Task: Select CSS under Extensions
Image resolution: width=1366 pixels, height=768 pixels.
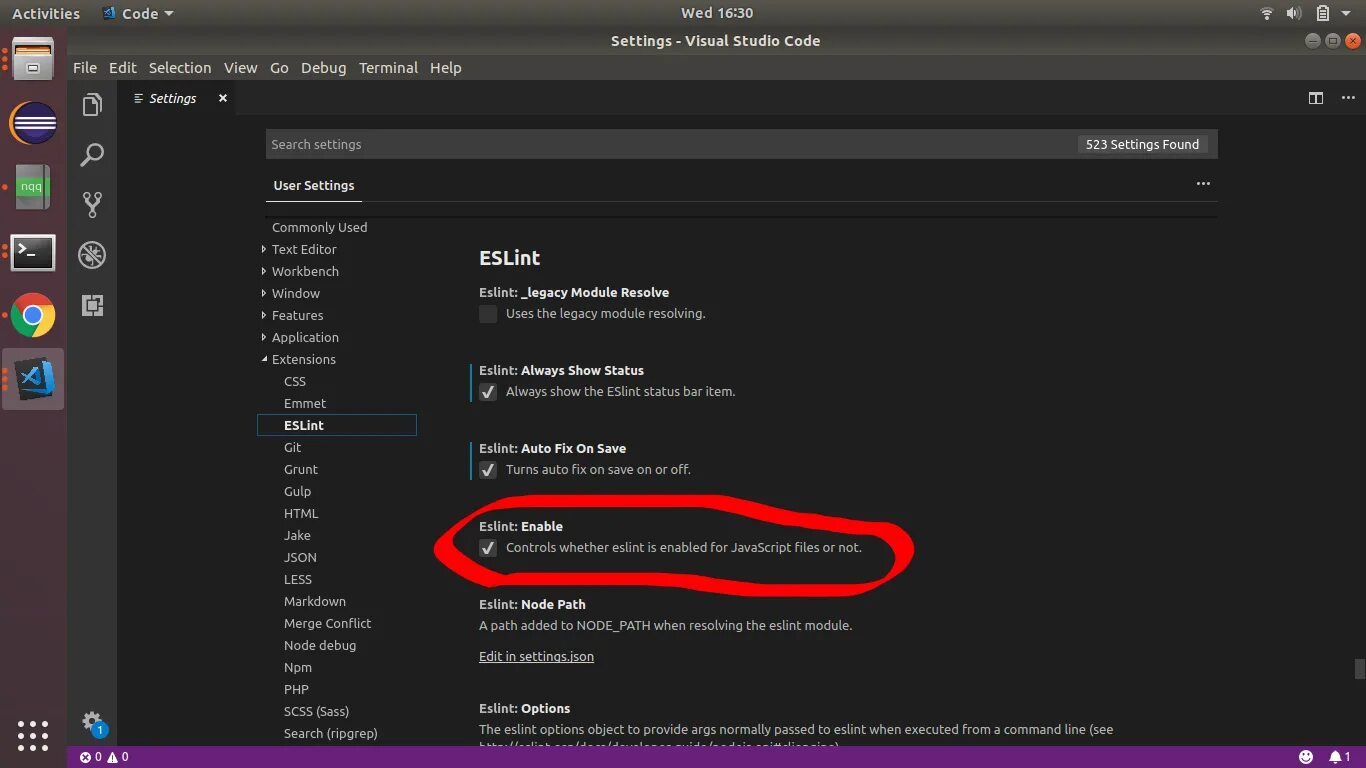Action: coord(295,381)
